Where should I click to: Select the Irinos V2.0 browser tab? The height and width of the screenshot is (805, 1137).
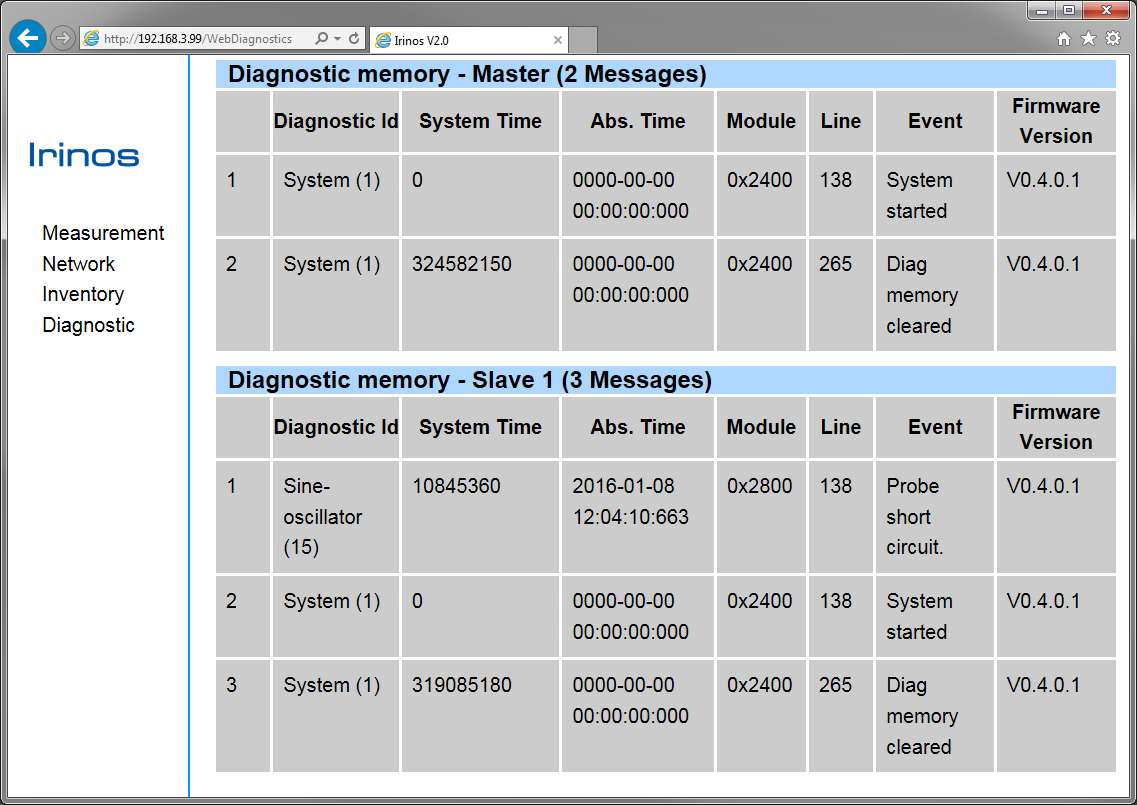pos(468,40)
